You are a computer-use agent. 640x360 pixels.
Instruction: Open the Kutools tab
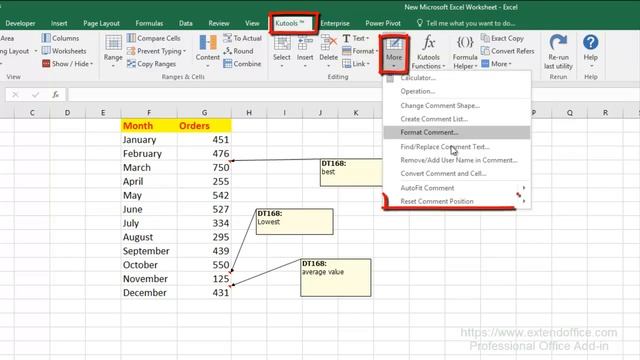289,23
